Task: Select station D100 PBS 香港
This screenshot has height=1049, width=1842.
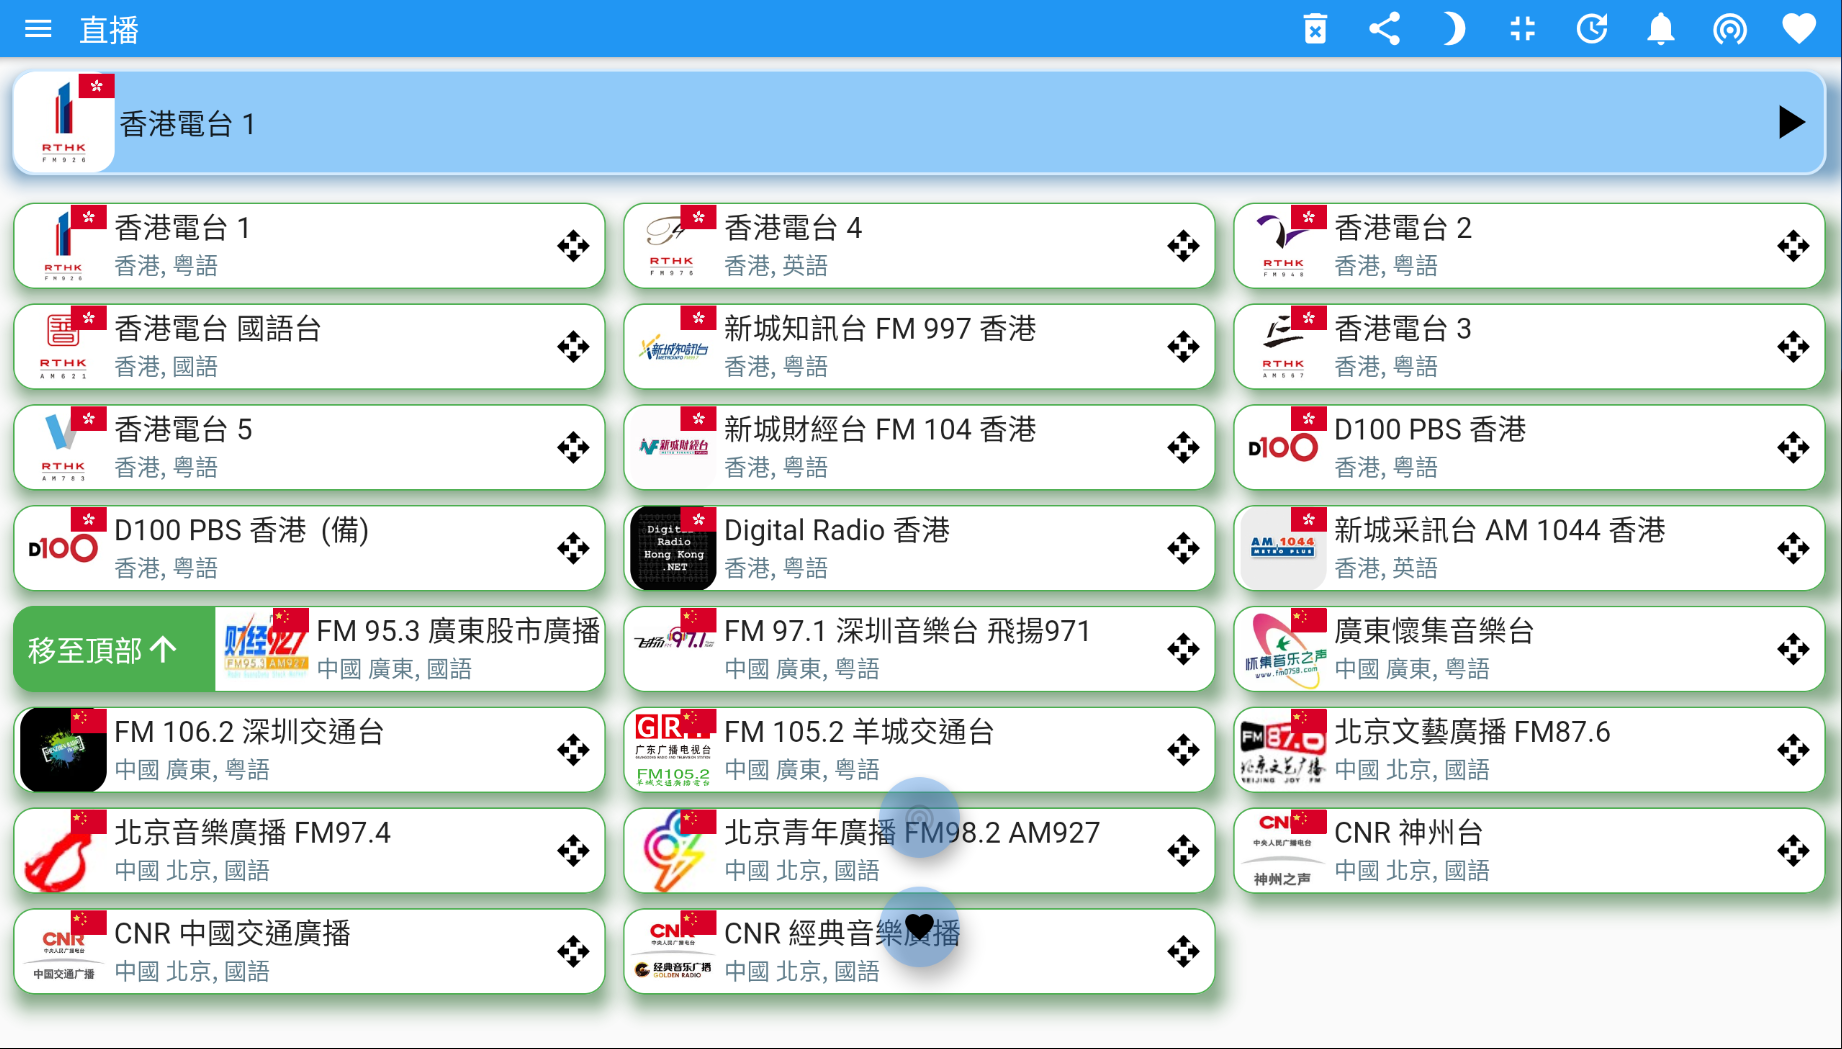Action: click(1529, 447)
